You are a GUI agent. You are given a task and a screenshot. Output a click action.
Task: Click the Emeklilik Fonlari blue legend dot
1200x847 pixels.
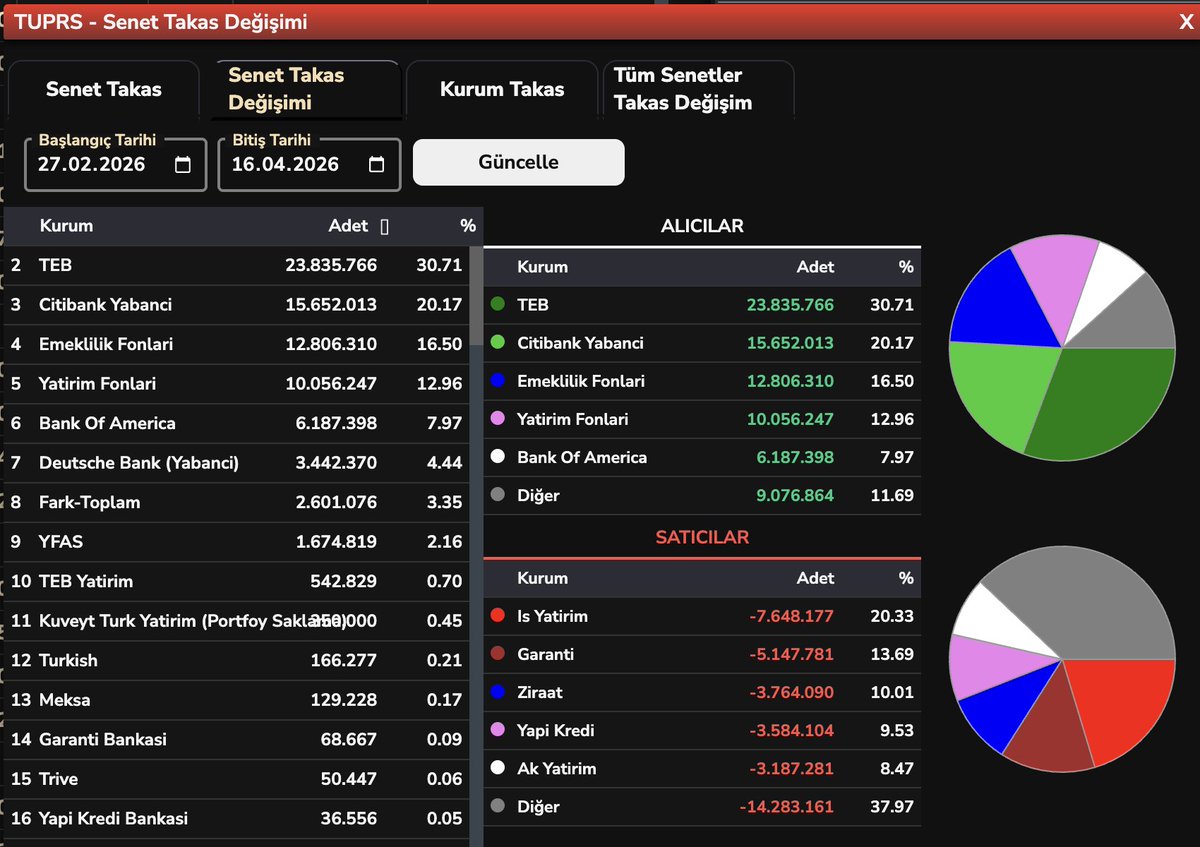497,381
